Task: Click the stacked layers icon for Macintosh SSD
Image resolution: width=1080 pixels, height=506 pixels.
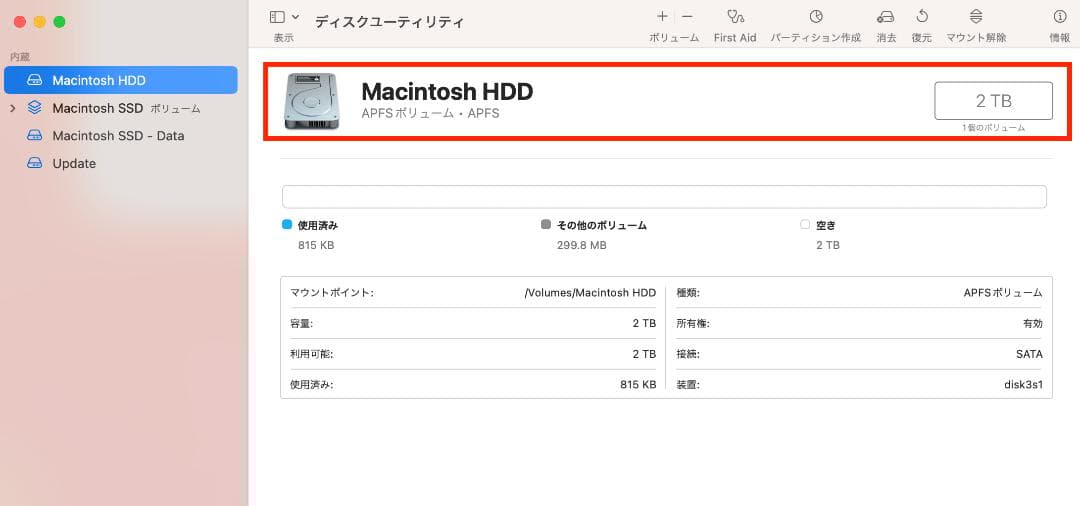Action: (34, 108)
